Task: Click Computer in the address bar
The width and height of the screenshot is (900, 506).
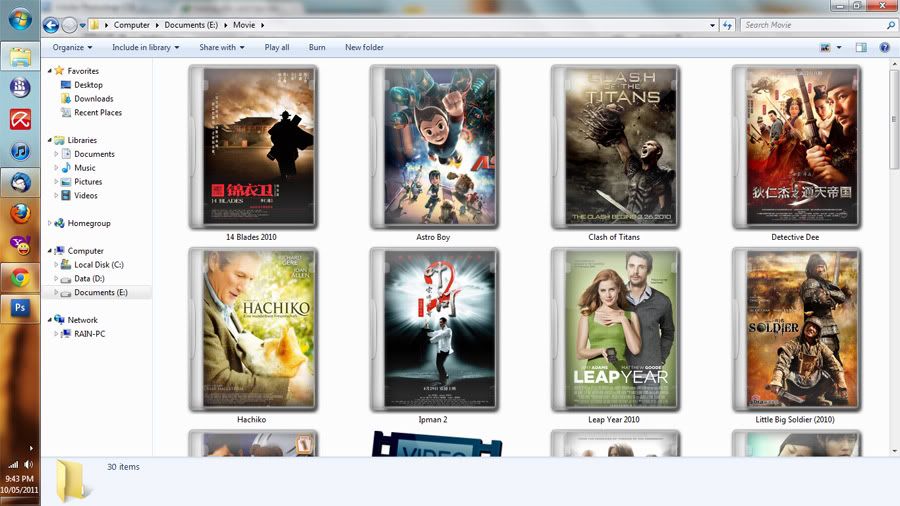Action: coord(131,25)
